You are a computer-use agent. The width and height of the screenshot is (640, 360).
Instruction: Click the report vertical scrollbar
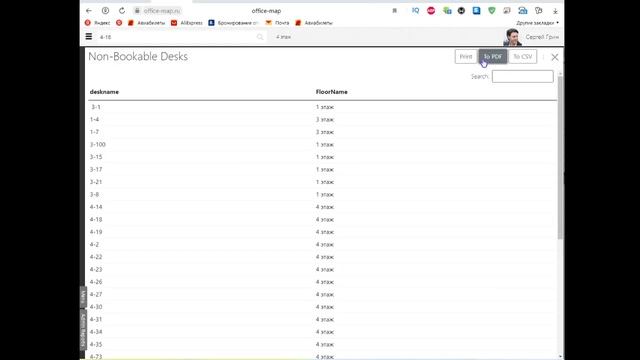560,157
